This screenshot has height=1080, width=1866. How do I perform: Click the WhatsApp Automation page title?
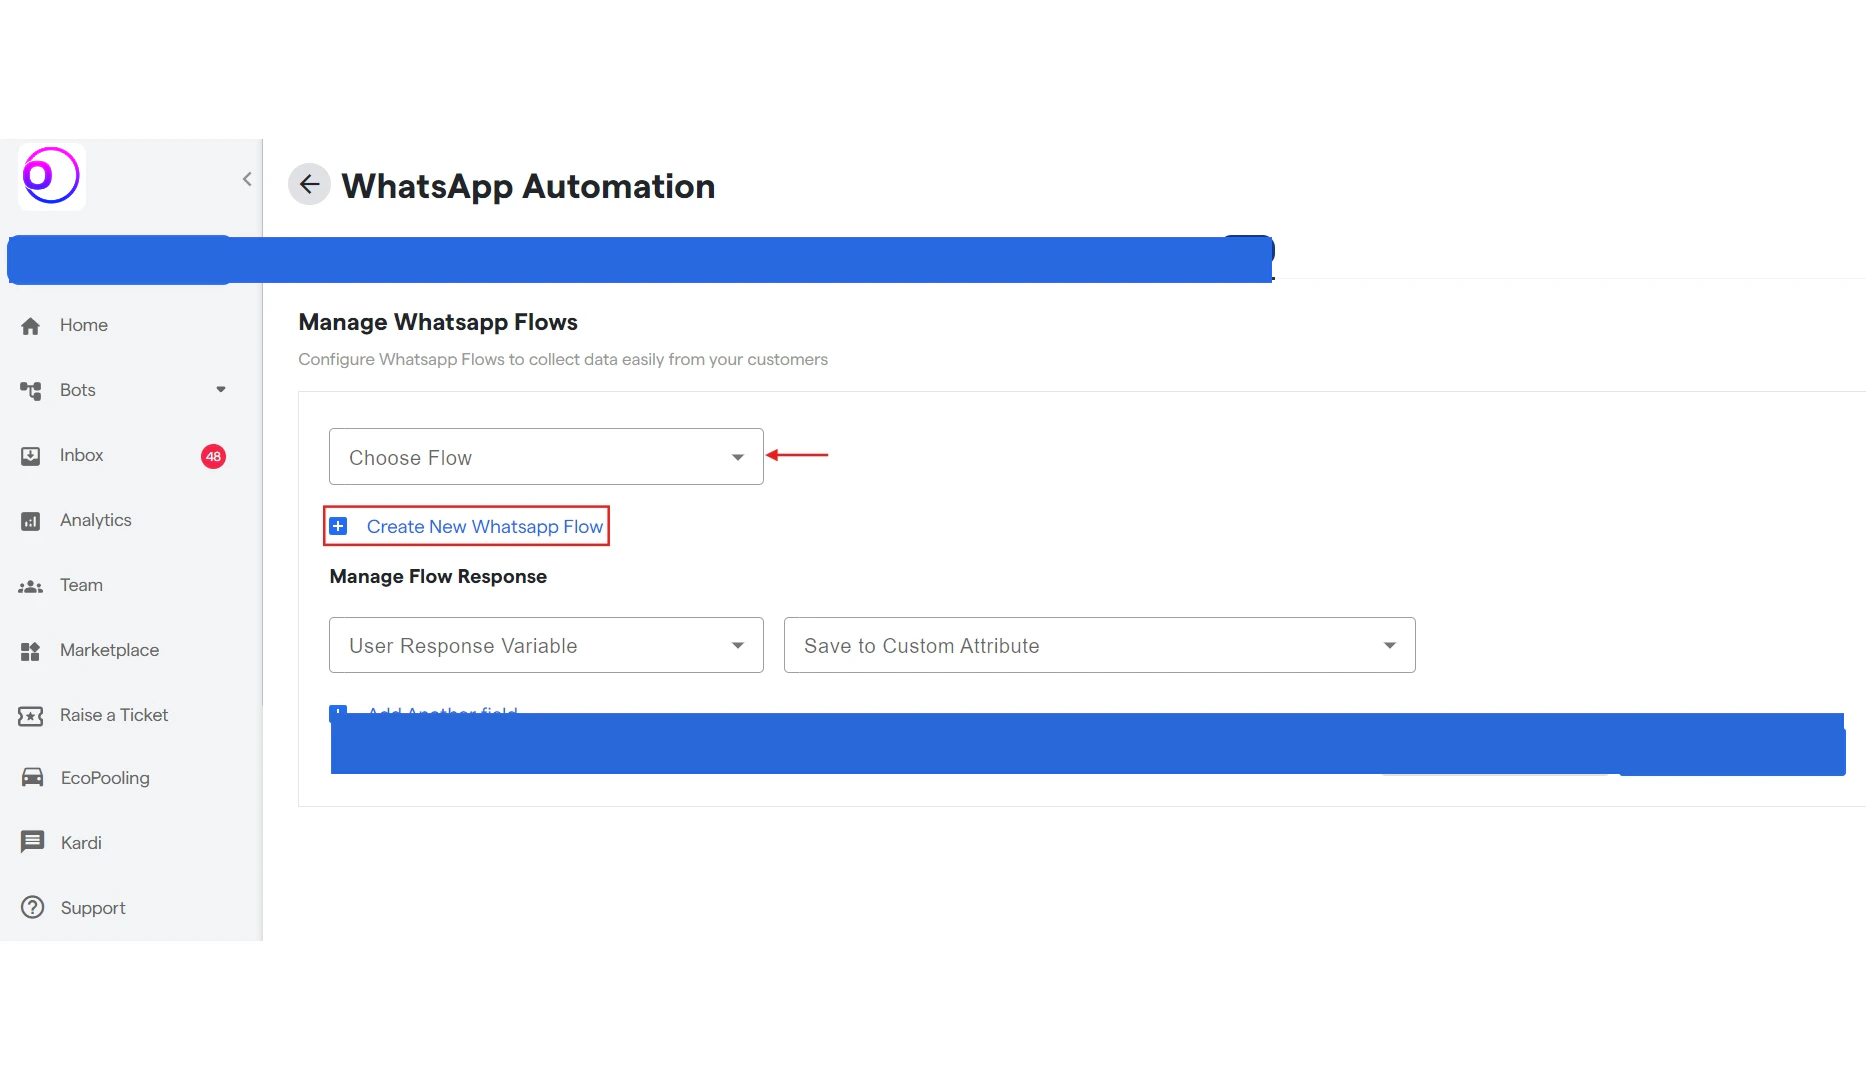point(528,186)
